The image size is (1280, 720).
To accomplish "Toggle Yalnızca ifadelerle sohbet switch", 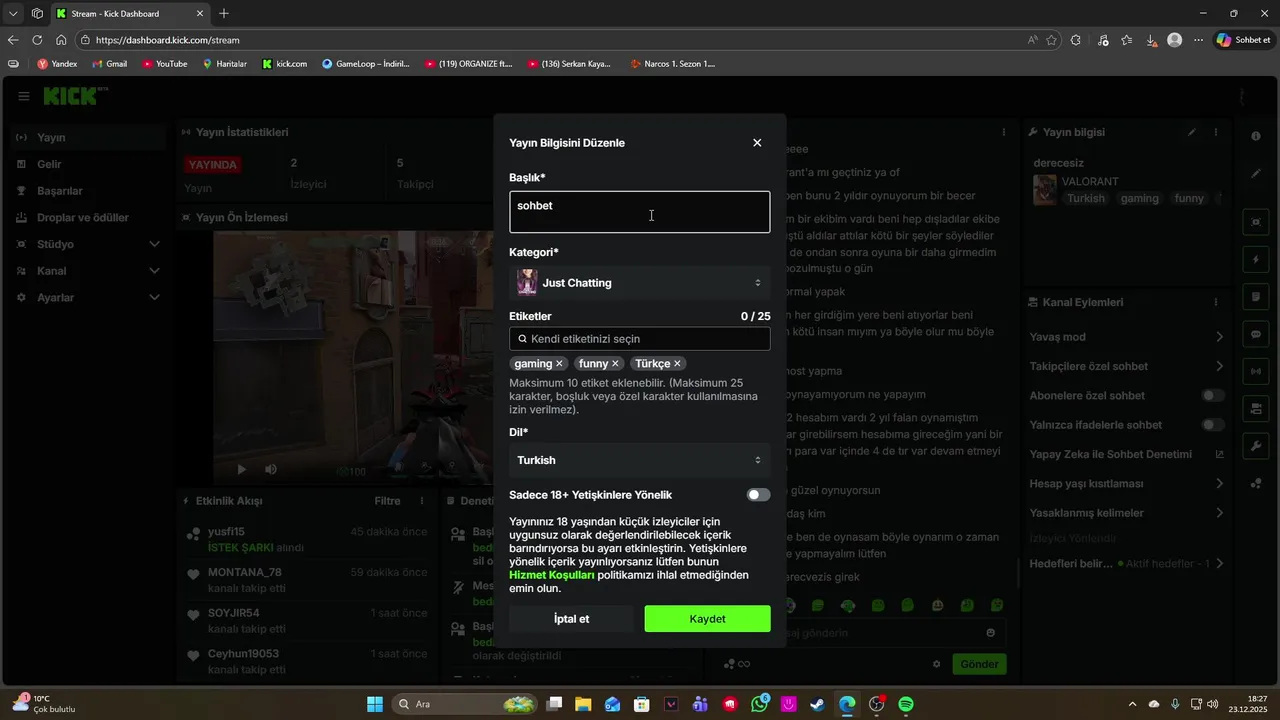I will (x=1212, y=425).
